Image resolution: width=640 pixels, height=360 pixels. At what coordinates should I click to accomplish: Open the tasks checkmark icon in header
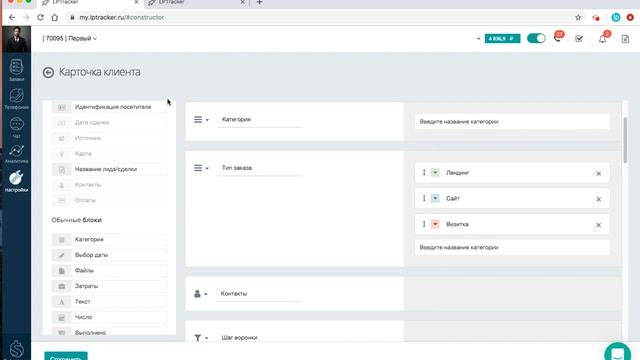click(x=579, y=38)
